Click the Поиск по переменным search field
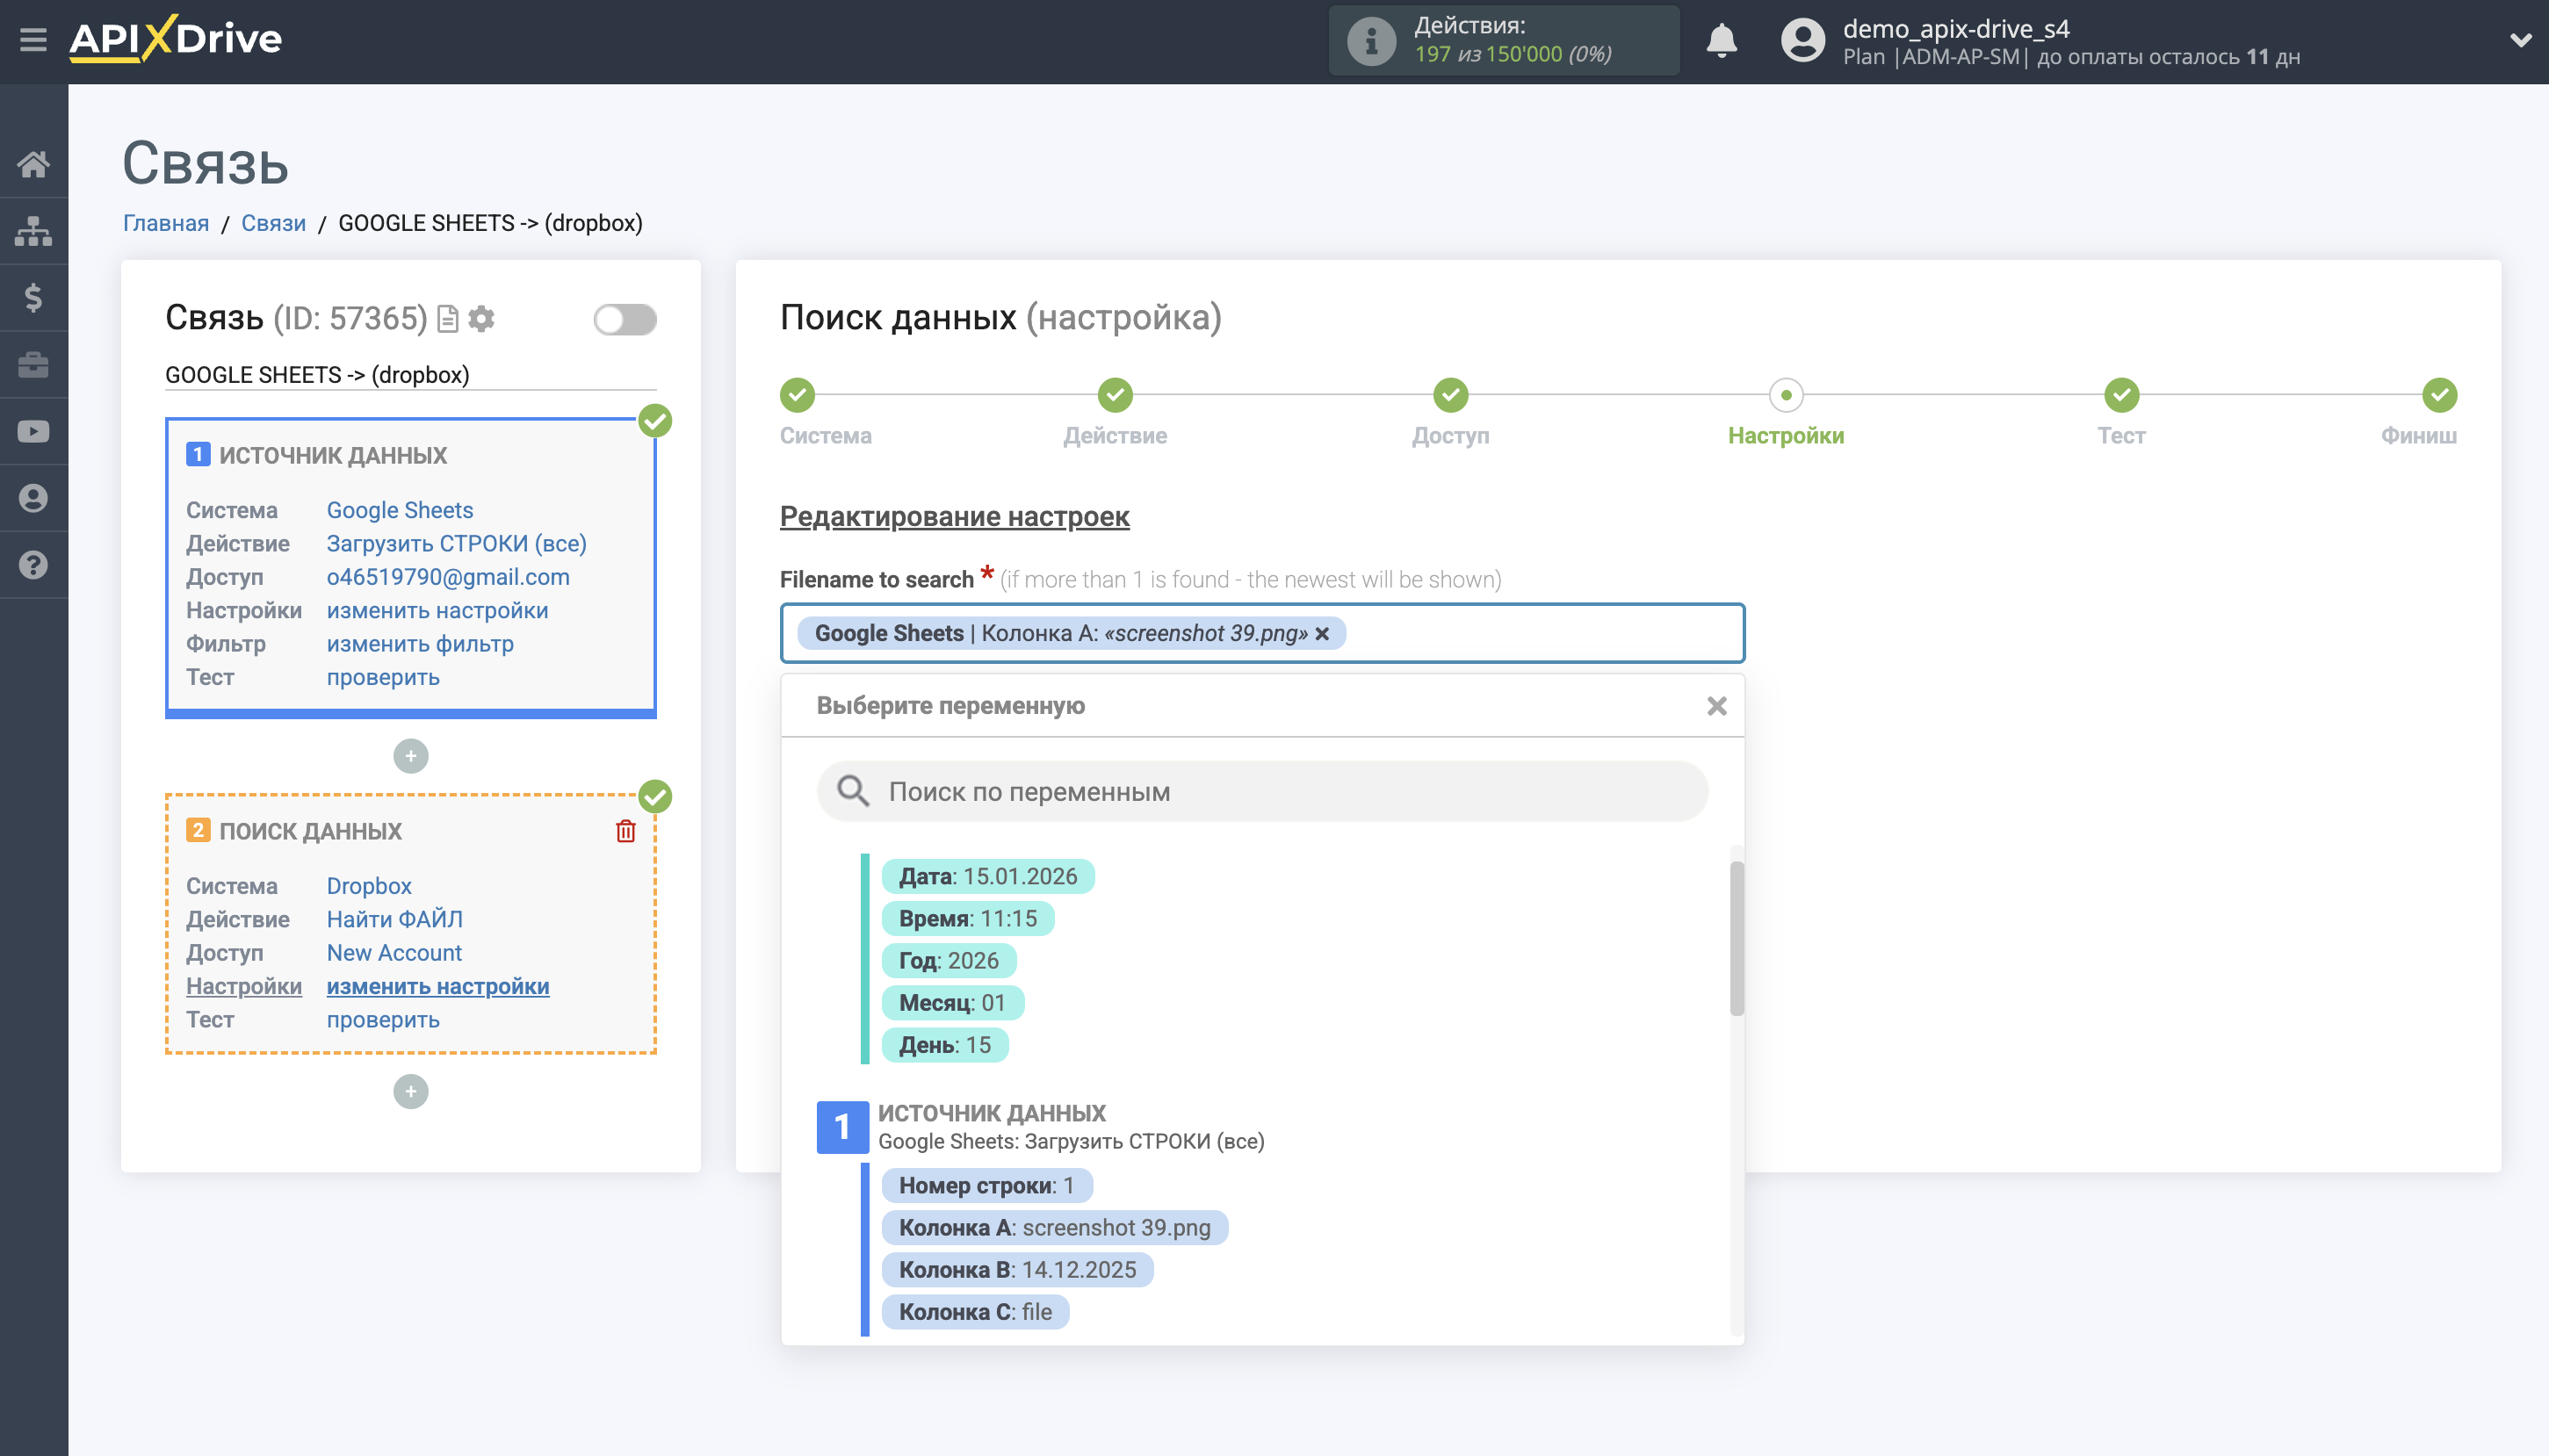Image resolution: width=2549 pixels, height=1456 pixels. coord(1261,791)
